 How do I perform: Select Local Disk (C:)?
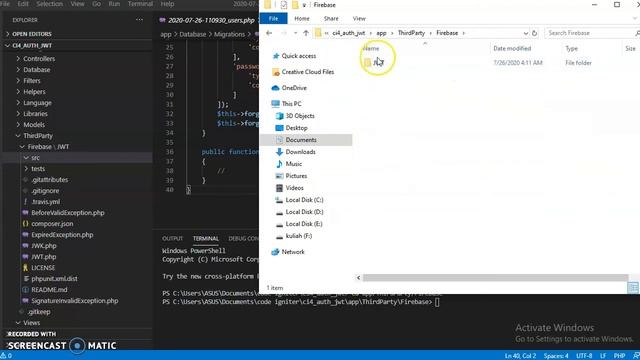304,200
